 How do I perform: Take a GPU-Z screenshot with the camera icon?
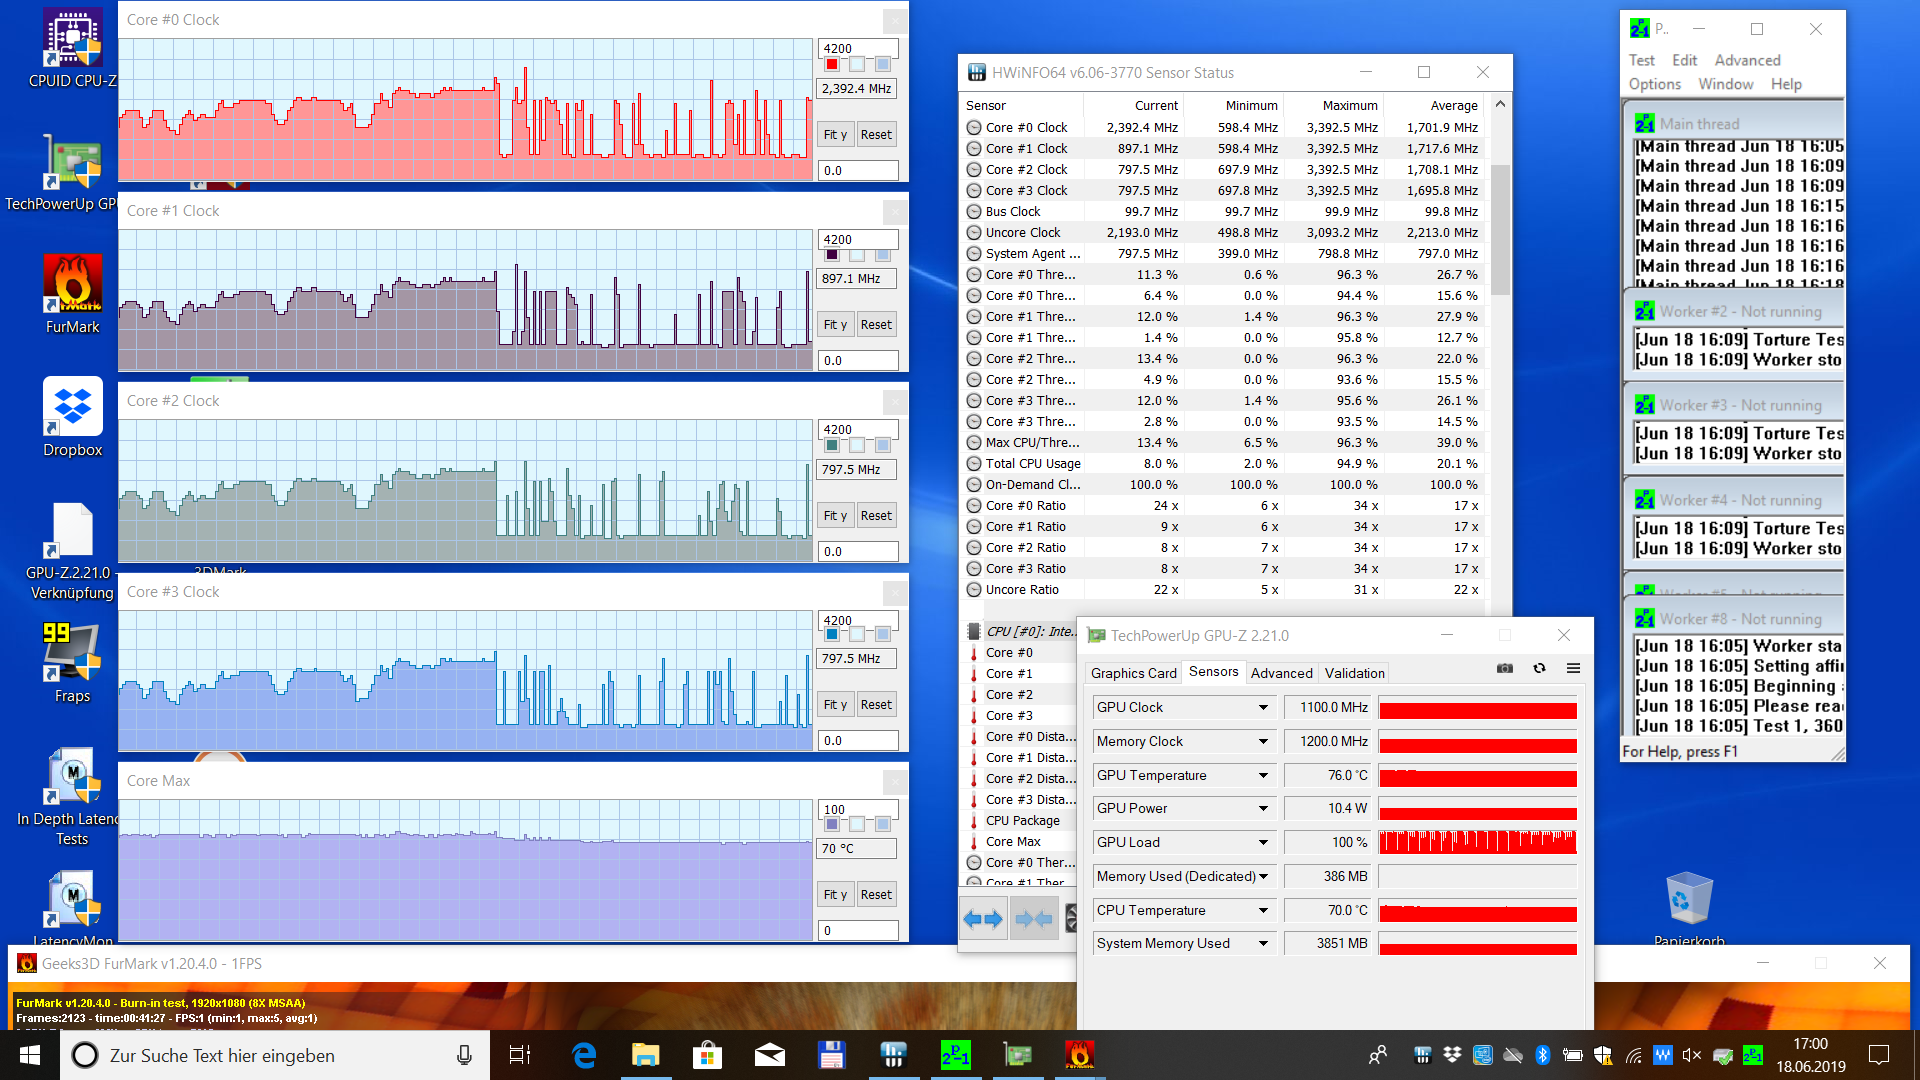coord(1504,668)
